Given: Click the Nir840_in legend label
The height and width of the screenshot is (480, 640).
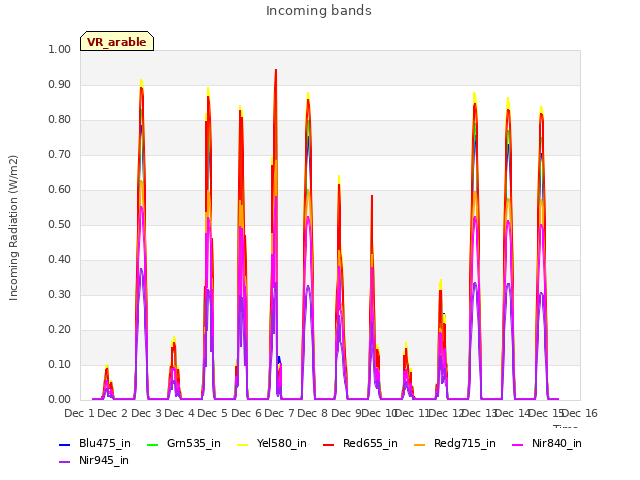Looking at the screenshot, I should coord(557,443).
